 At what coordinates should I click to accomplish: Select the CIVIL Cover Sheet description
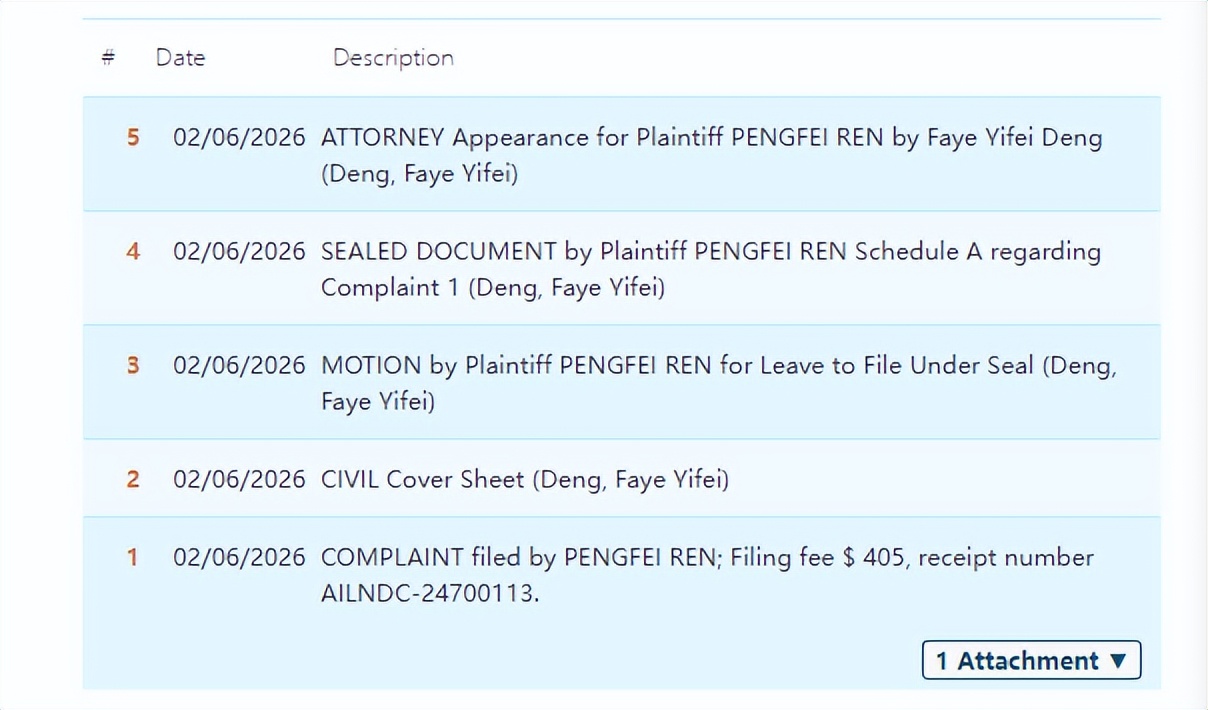[524, 480]
